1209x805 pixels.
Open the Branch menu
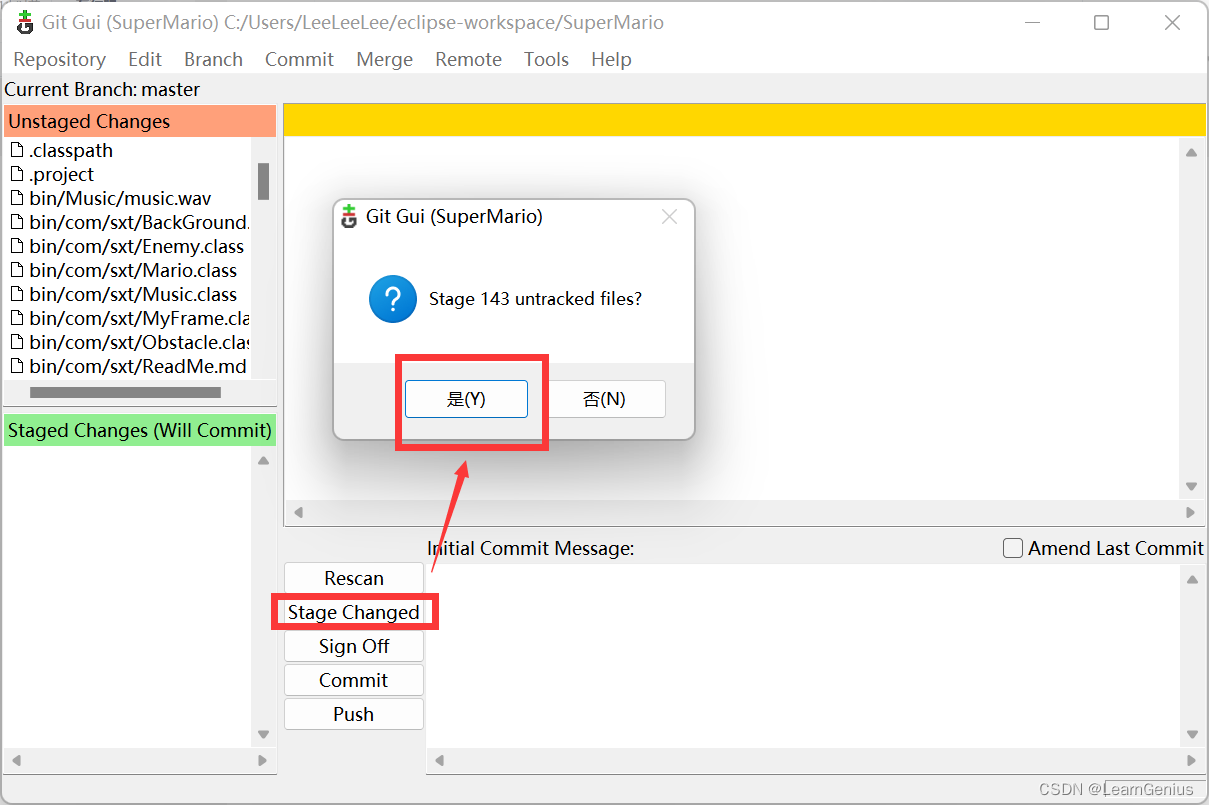pyautogui.click(x=213, y=59)
